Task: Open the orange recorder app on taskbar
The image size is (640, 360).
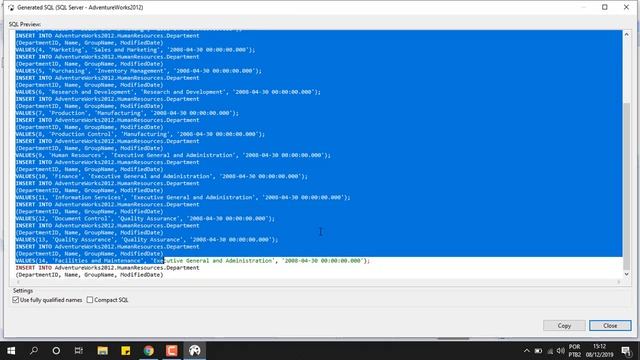Action: (x=172, y=351)
